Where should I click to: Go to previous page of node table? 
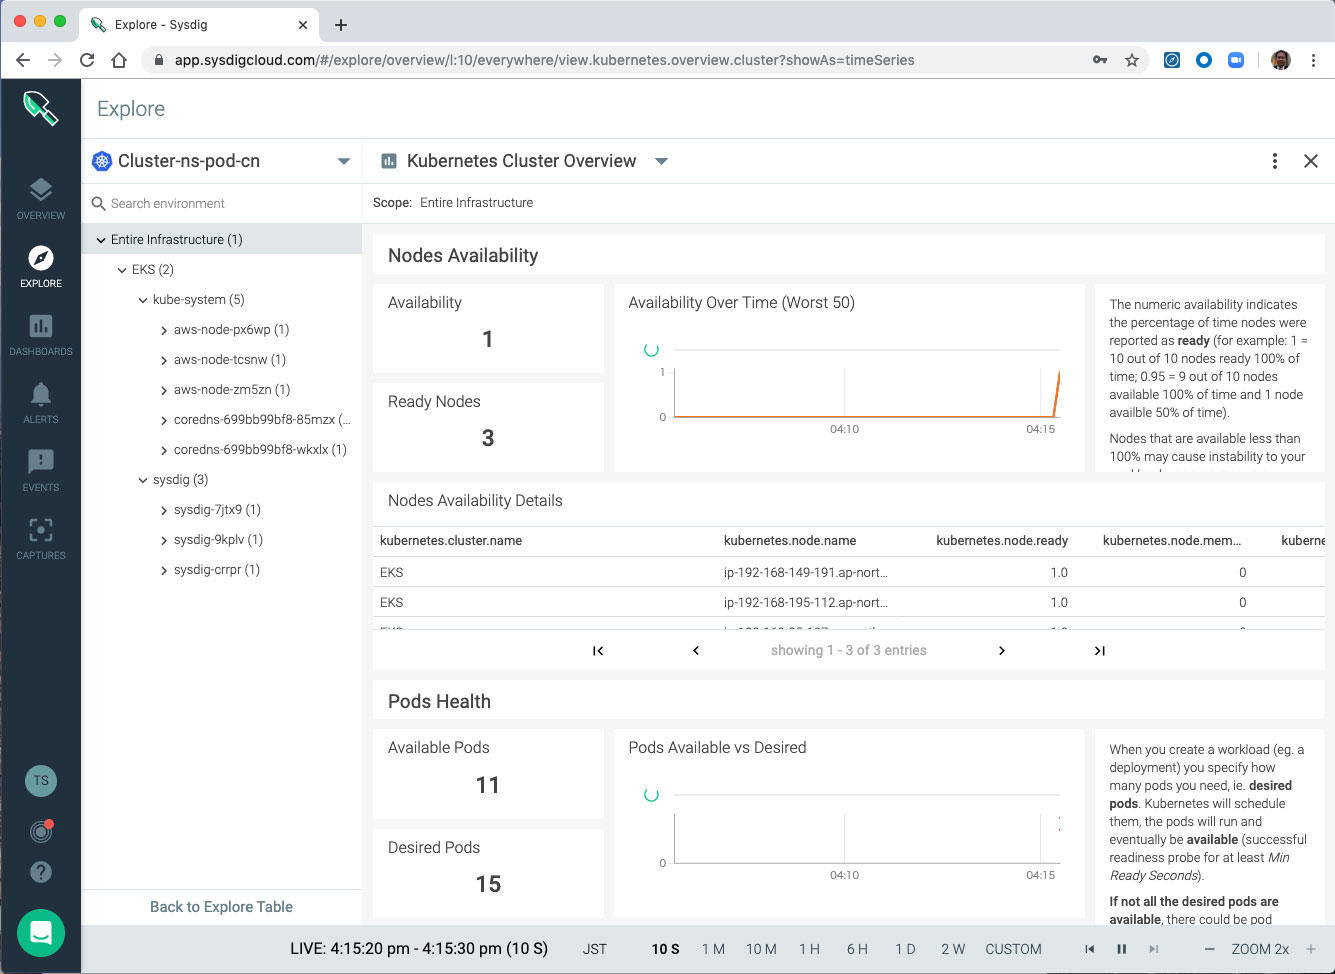(x=696, y=650)
